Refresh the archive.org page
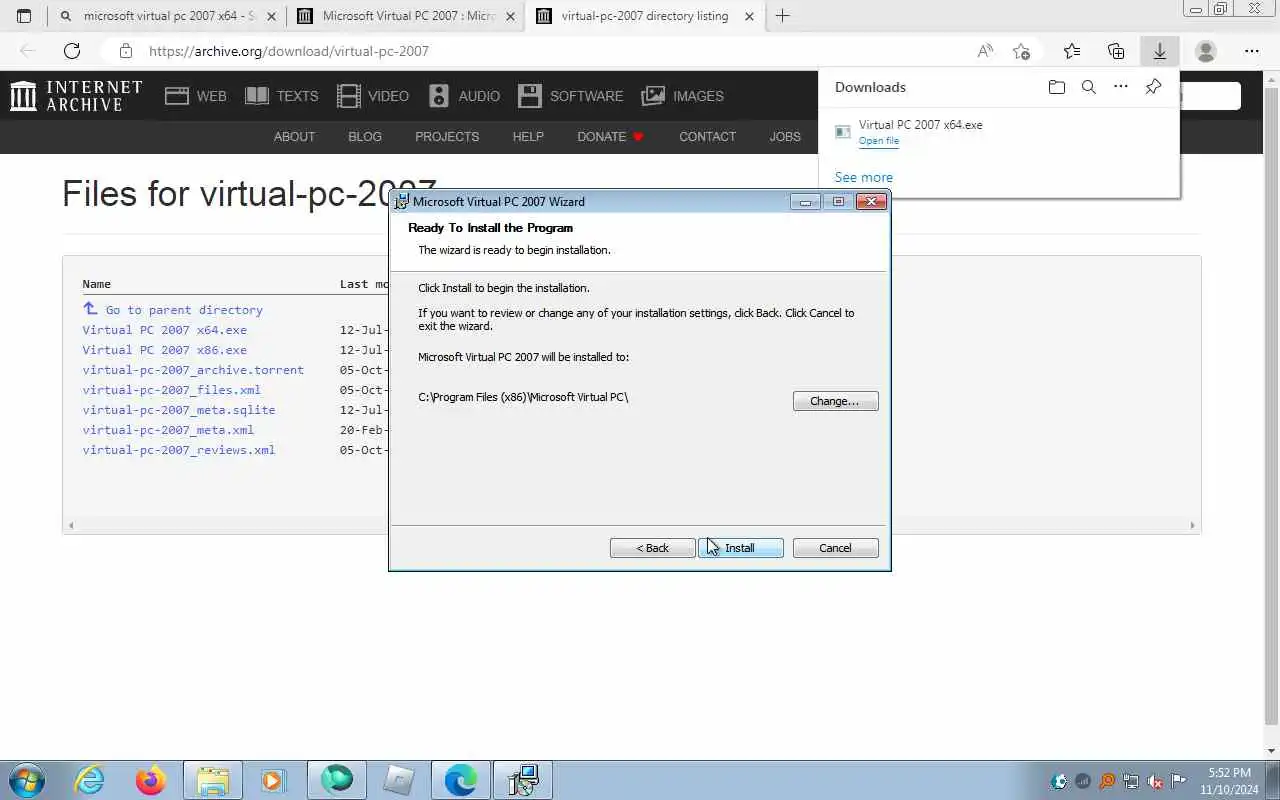Image resolution: width=1280 pixels, height=800 pixels. pyautogui.click(x=72, y=51)
